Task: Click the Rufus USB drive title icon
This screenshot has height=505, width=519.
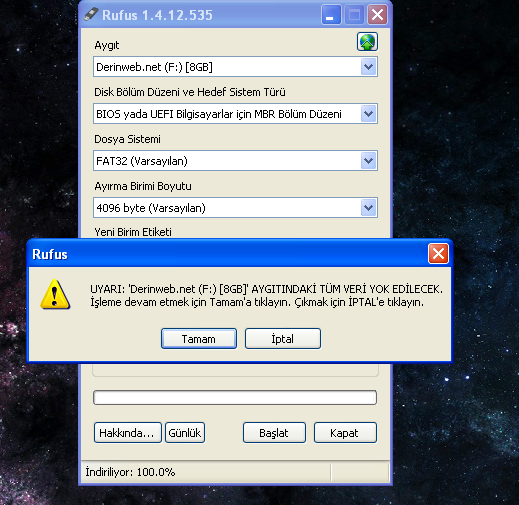Action: (90, 14)
